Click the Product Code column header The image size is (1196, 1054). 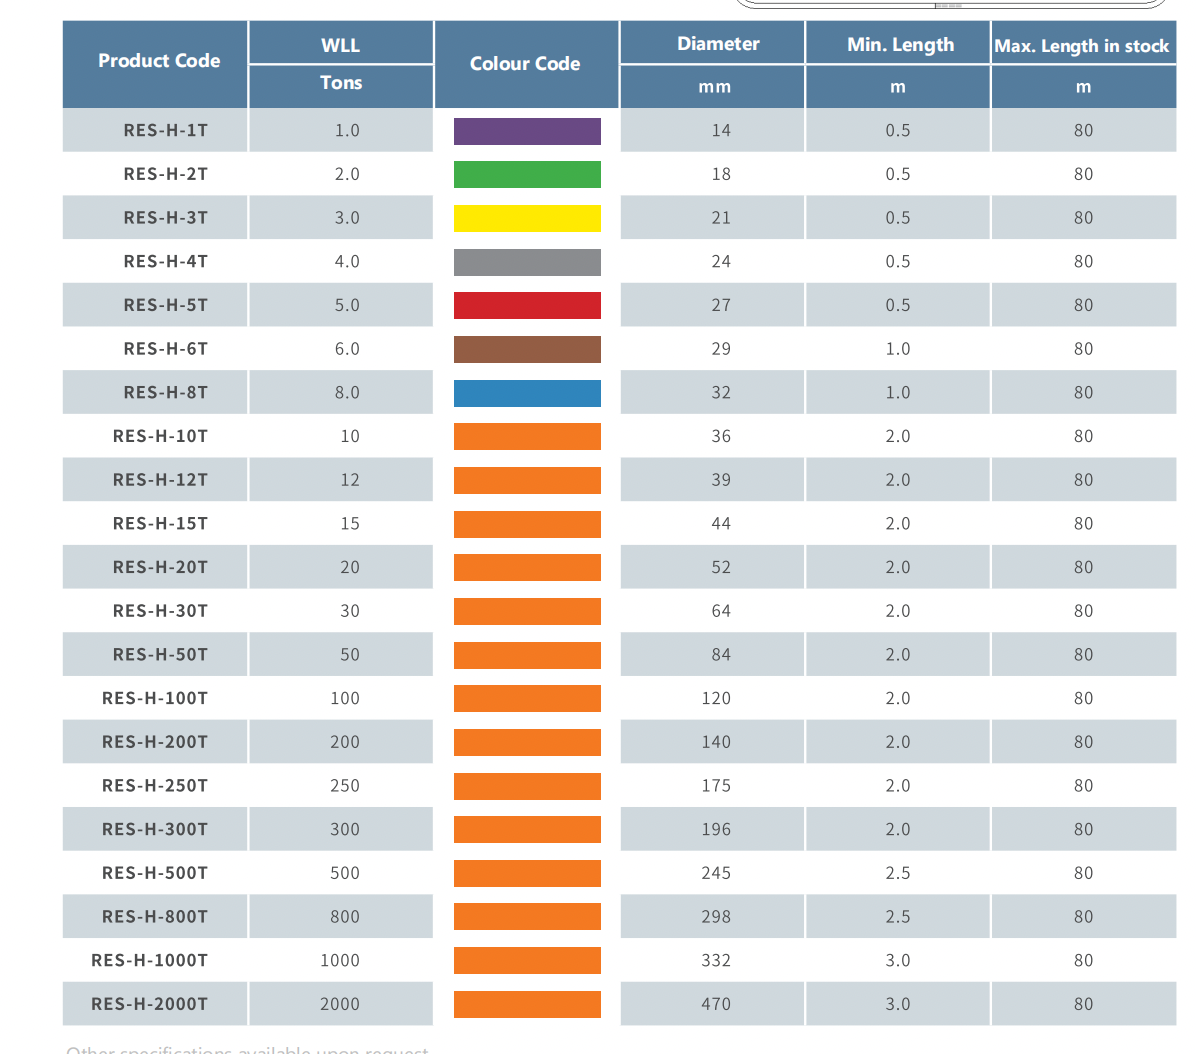point(159,61)
